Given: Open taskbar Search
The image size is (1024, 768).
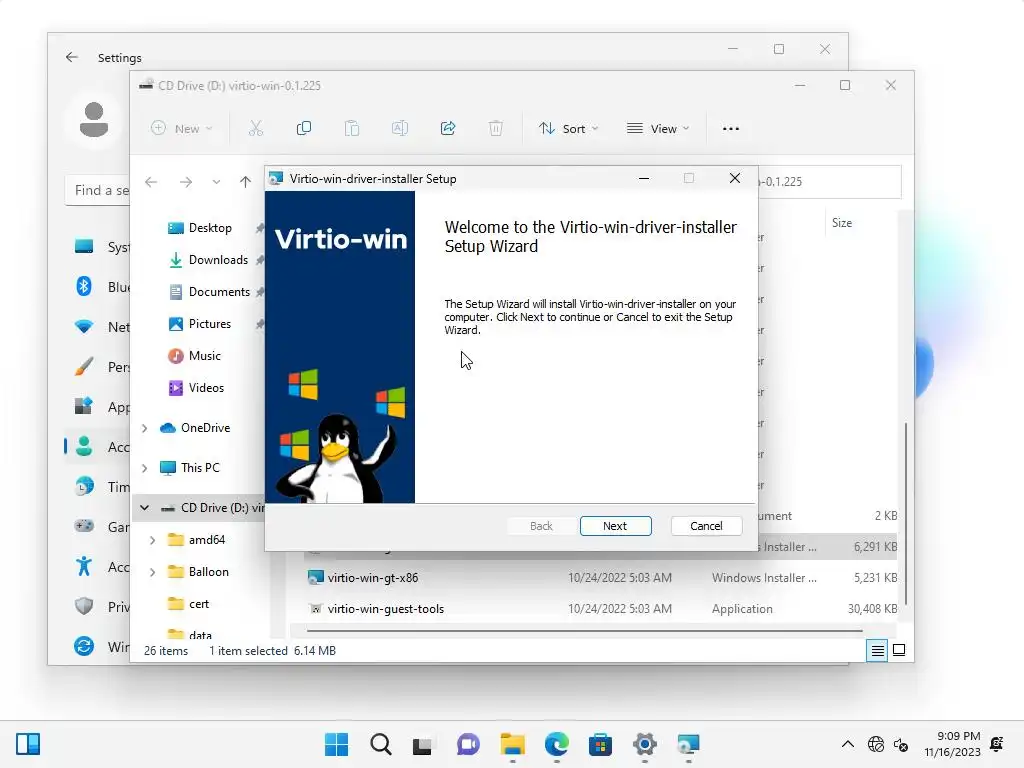Looking at the screenshot, I should click(381, 744).
